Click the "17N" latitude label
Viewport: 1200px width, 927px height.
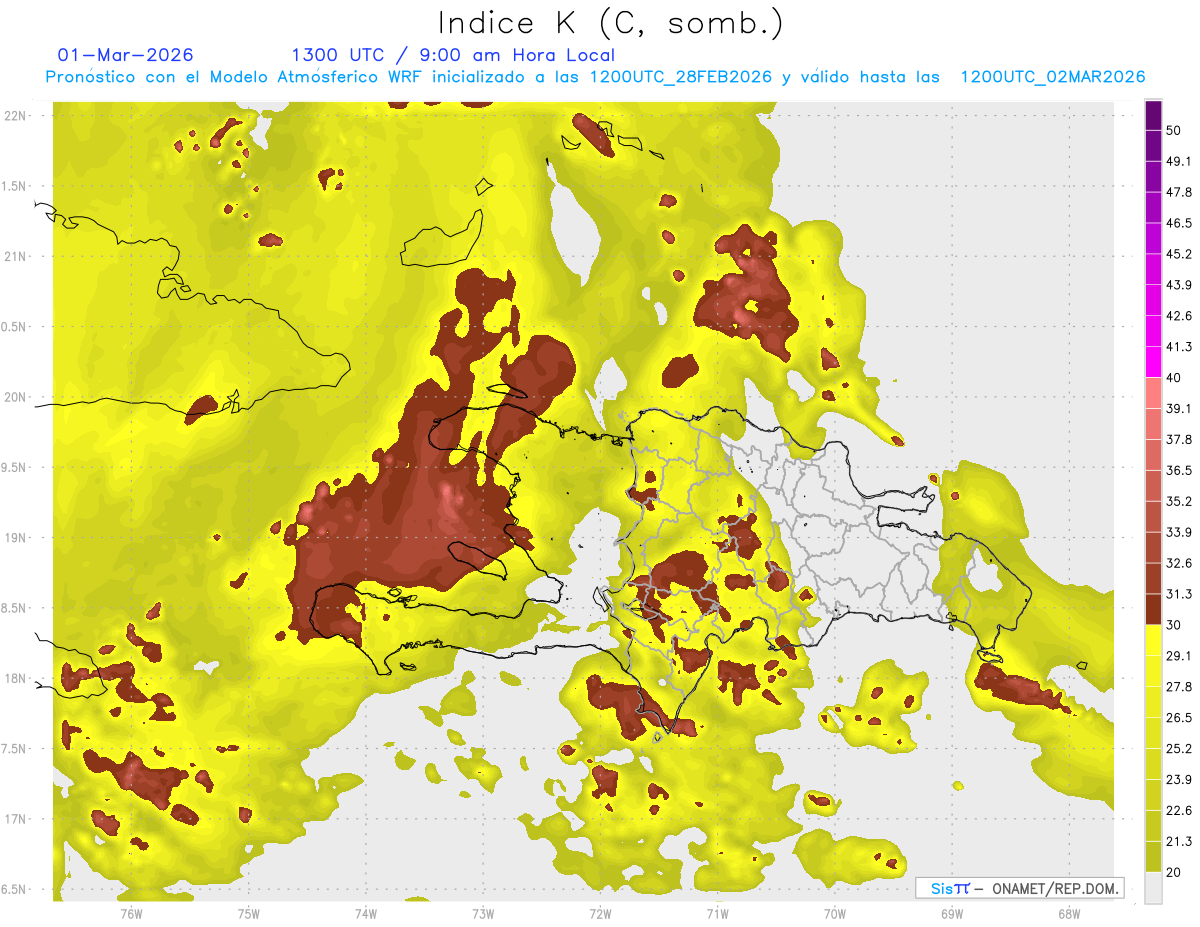tap(15, 819)
